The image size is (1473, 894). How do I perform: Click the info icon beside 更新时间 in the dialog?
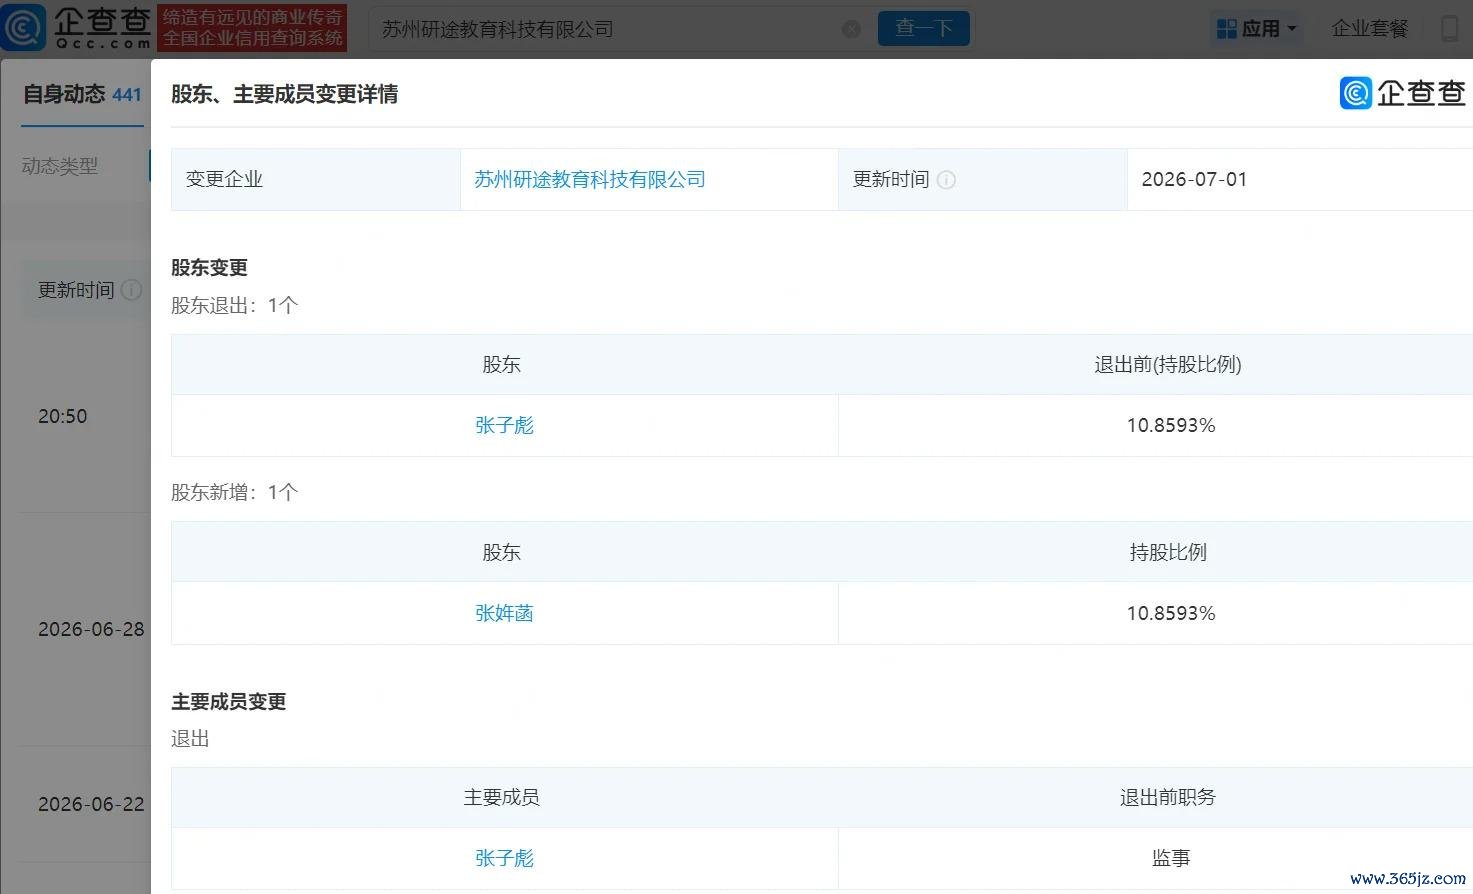tap(946, 180)
